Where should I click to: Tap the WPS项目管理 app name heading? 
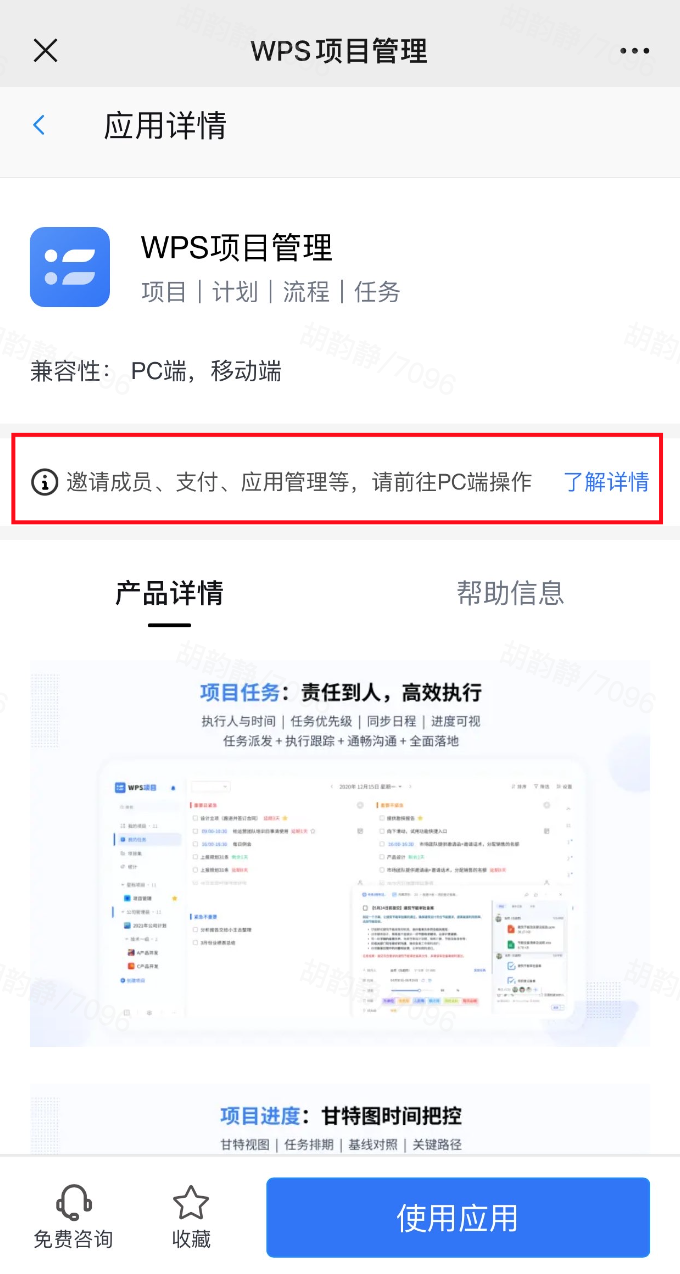[x=237, y=247]
